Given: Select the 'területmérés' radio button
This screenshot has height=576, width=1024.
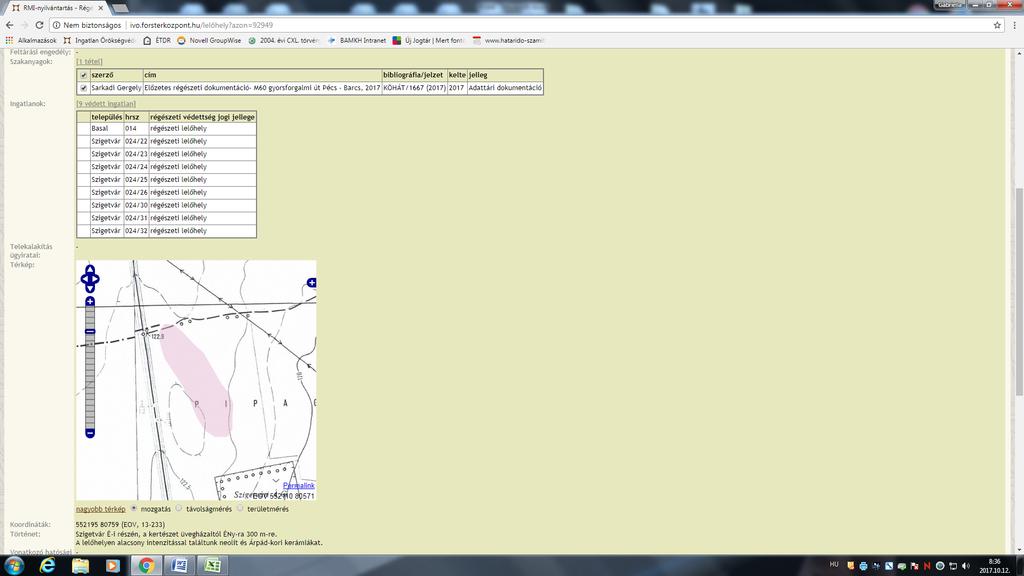Looking at the screenshot, I should 240,508.
